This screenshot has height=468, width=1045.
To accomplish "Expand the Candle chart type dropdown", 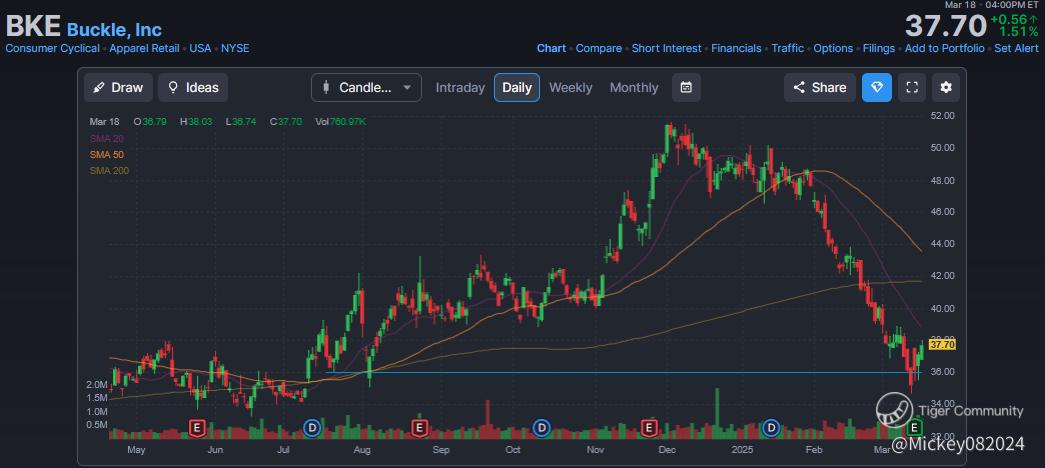I will point(367,87).
